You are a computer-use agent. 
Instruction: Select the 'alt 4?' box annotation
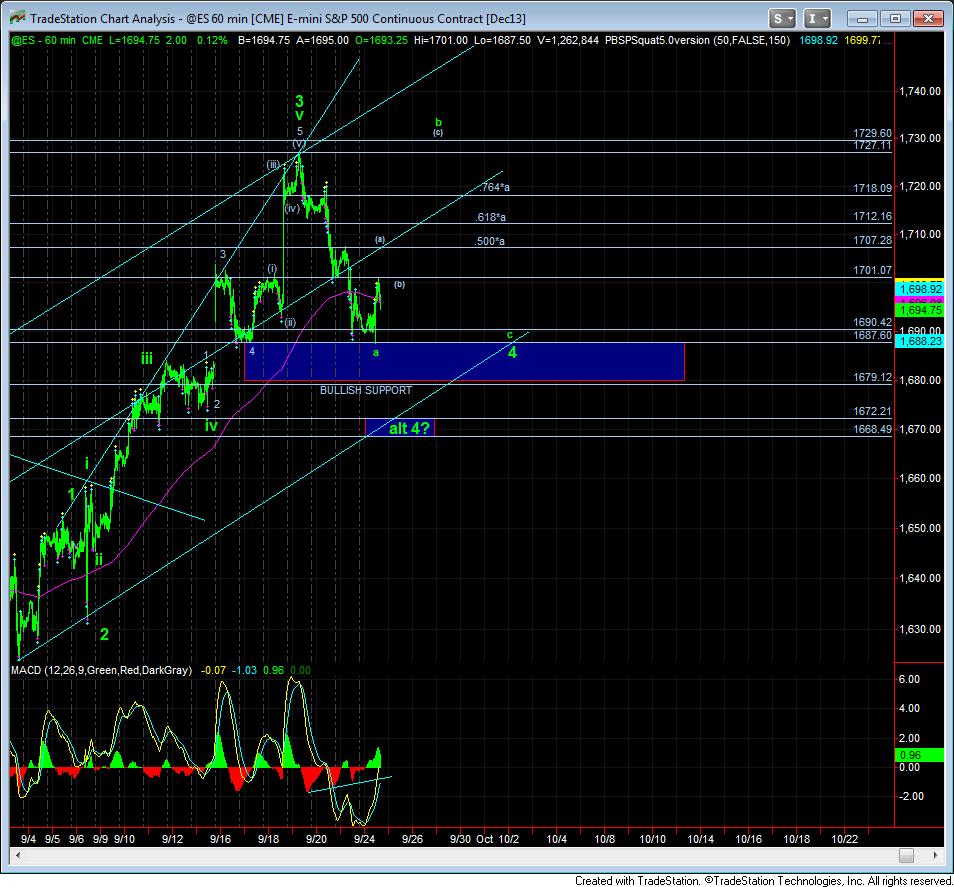tap(400, 427)
